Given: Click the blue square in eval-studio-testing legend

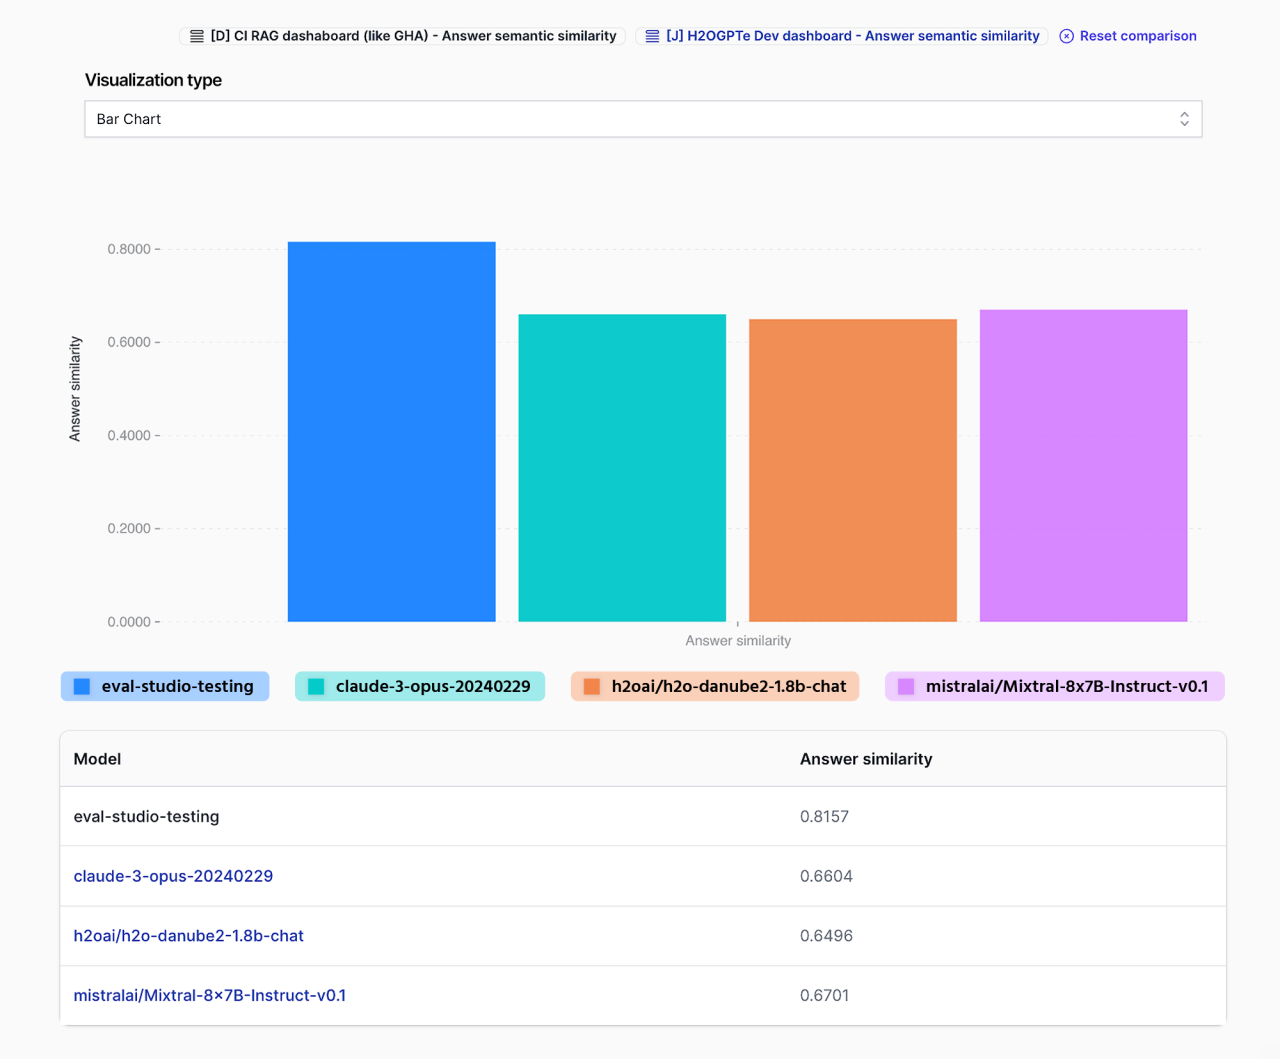Looking at the screenshot, I should pos(82,686).
